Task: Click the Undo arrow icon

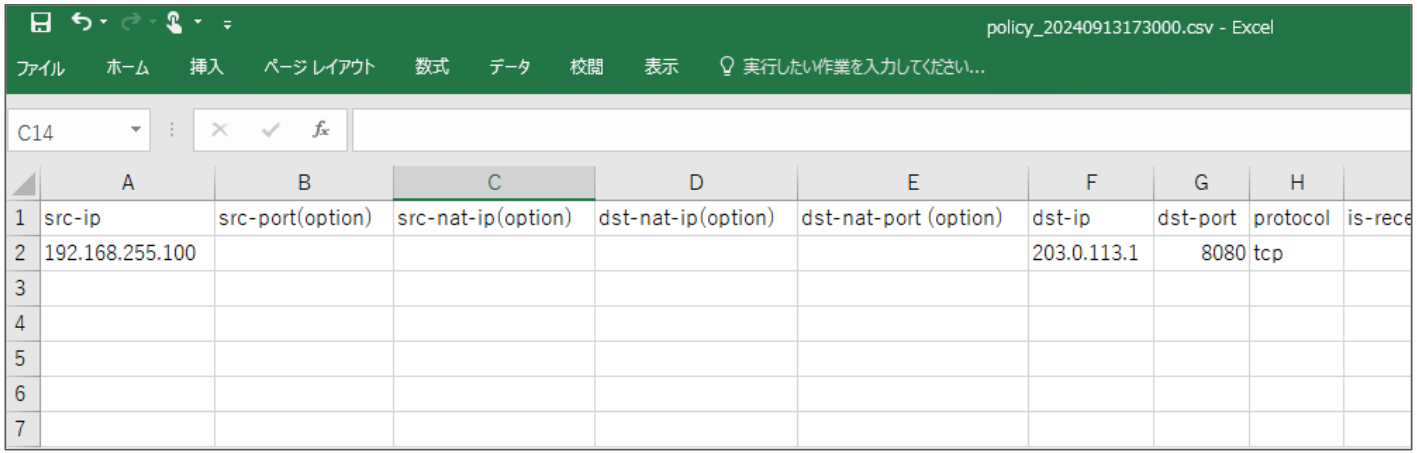Action: [81, 22]
